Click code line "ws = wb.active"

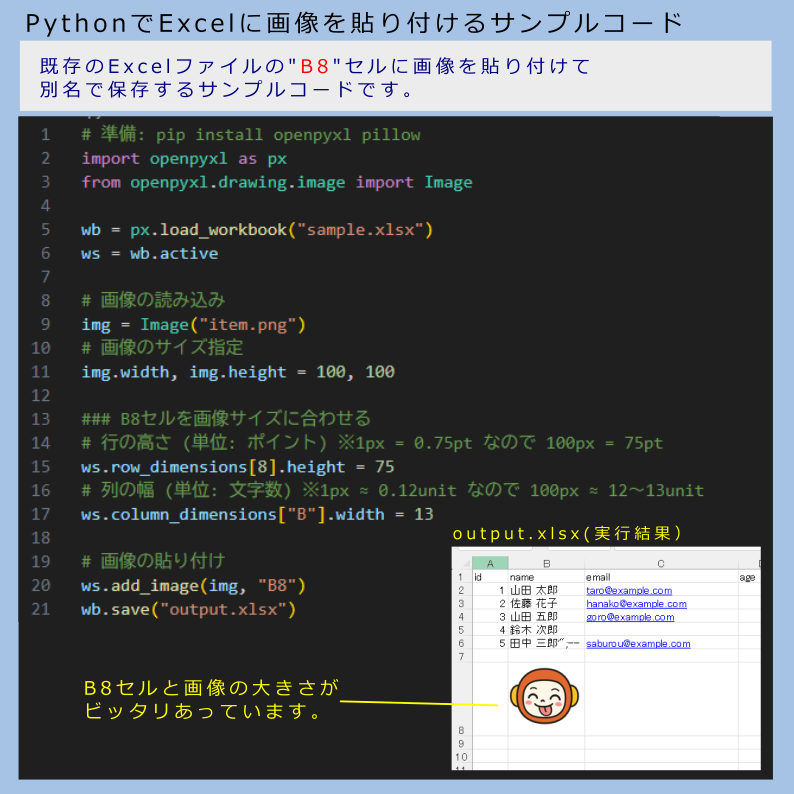coord(150,253)
